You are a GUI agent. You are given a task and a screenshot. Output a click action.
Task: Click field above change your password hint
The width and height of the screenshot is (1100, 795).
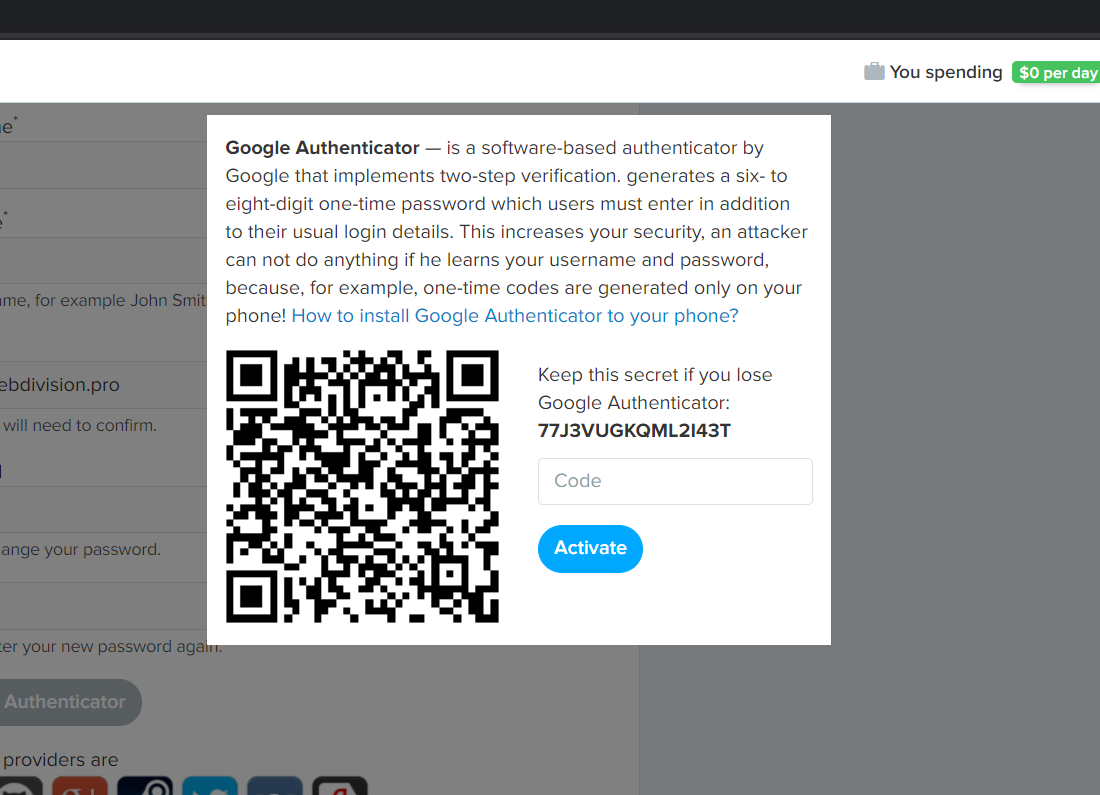click(x=100, y=510)
